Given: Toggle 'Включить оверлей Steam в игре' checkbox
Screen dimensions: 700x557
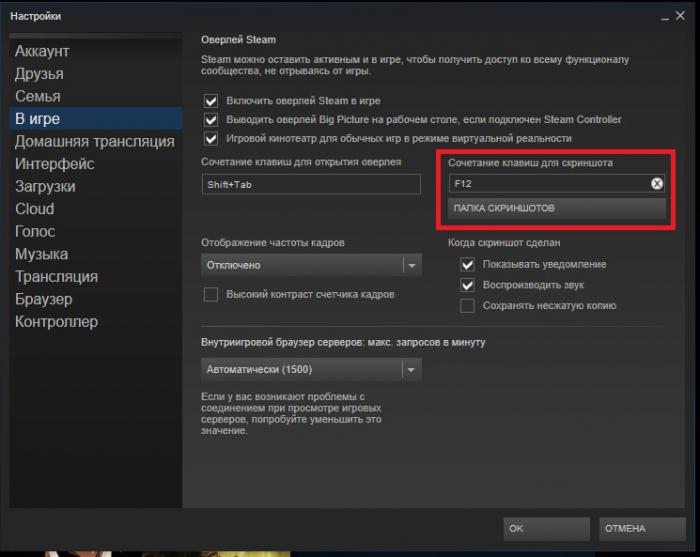Looking at the screenshot, I should 211,101.
